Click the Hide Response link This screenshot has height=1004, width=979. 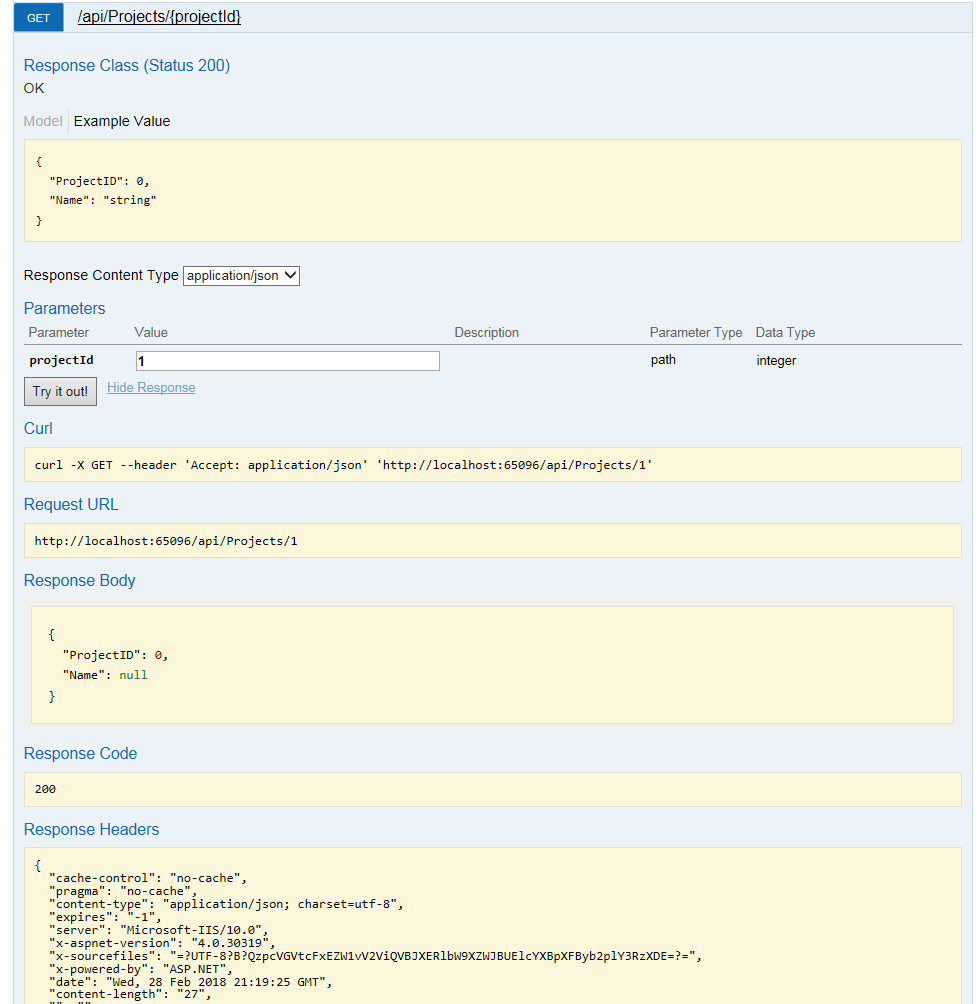point(151,388)
